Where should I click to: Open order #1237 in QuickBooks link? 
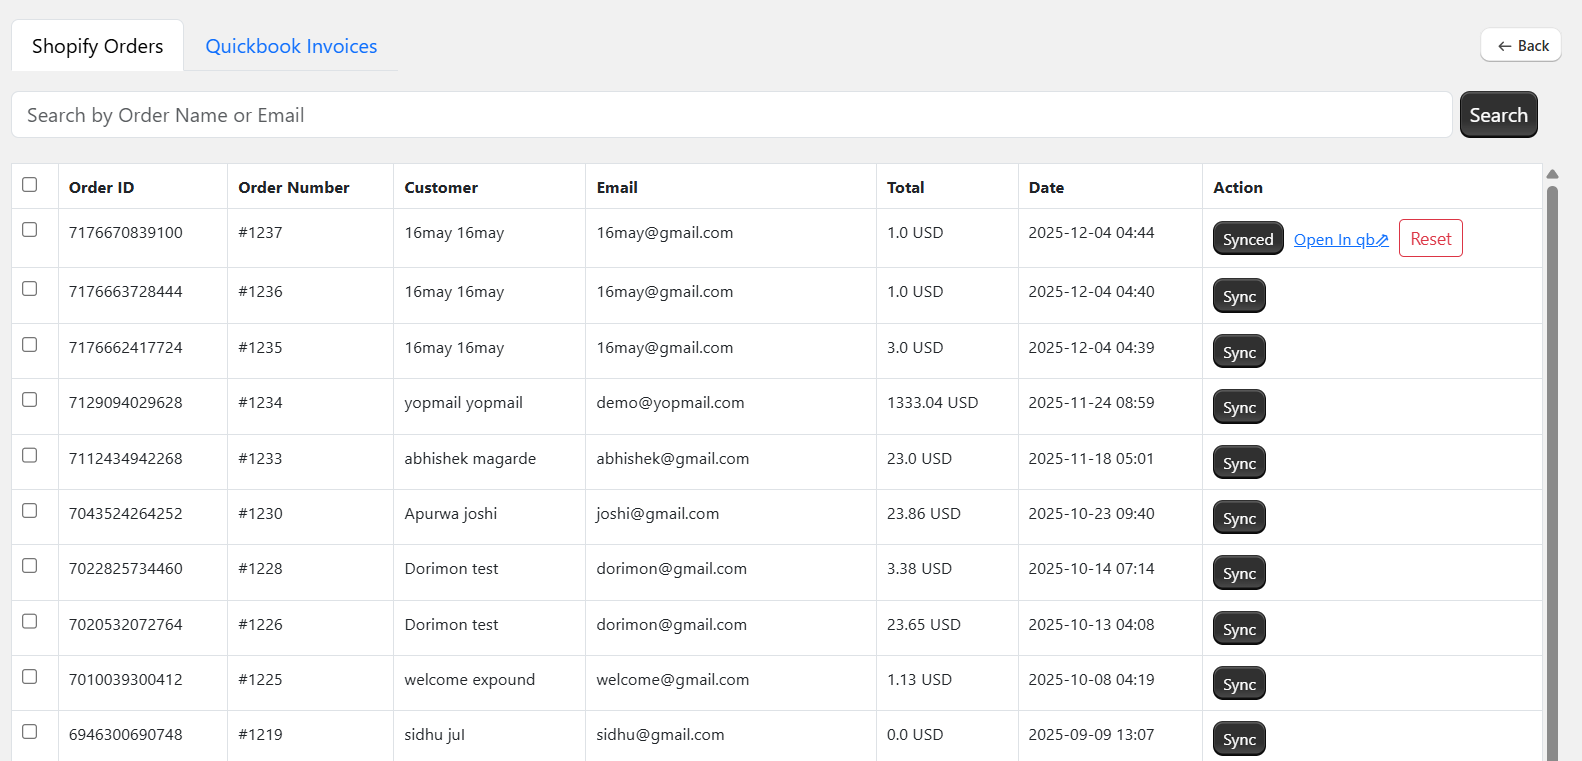pos(1340,240)
